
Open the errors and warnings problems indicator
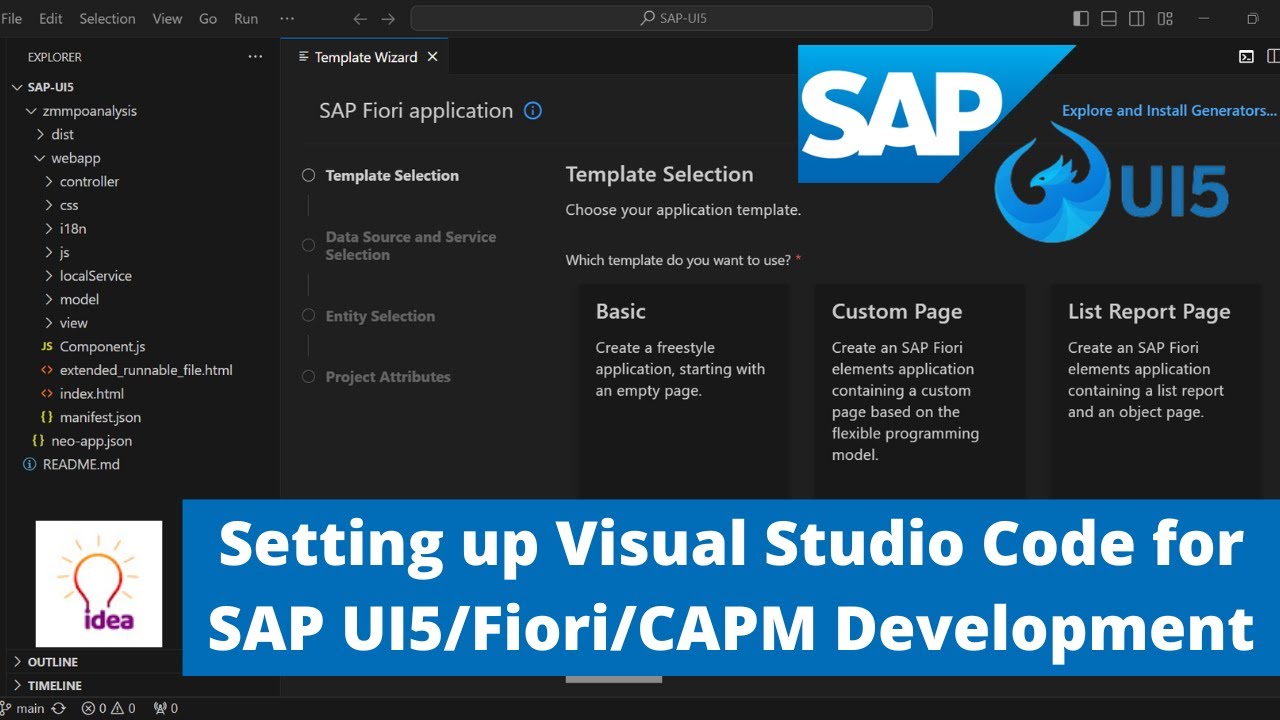(109, 708)
